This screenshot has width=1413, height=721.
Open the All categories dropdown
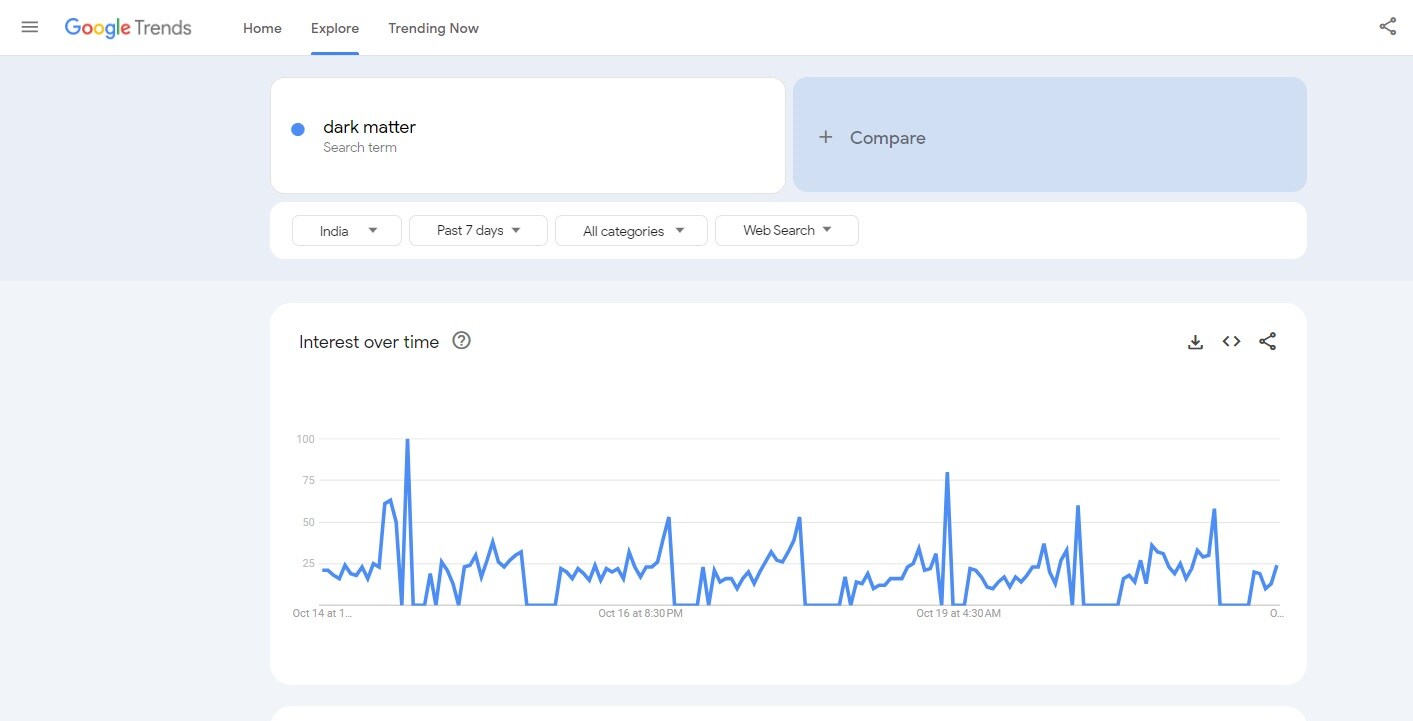(x=631, y=231)
